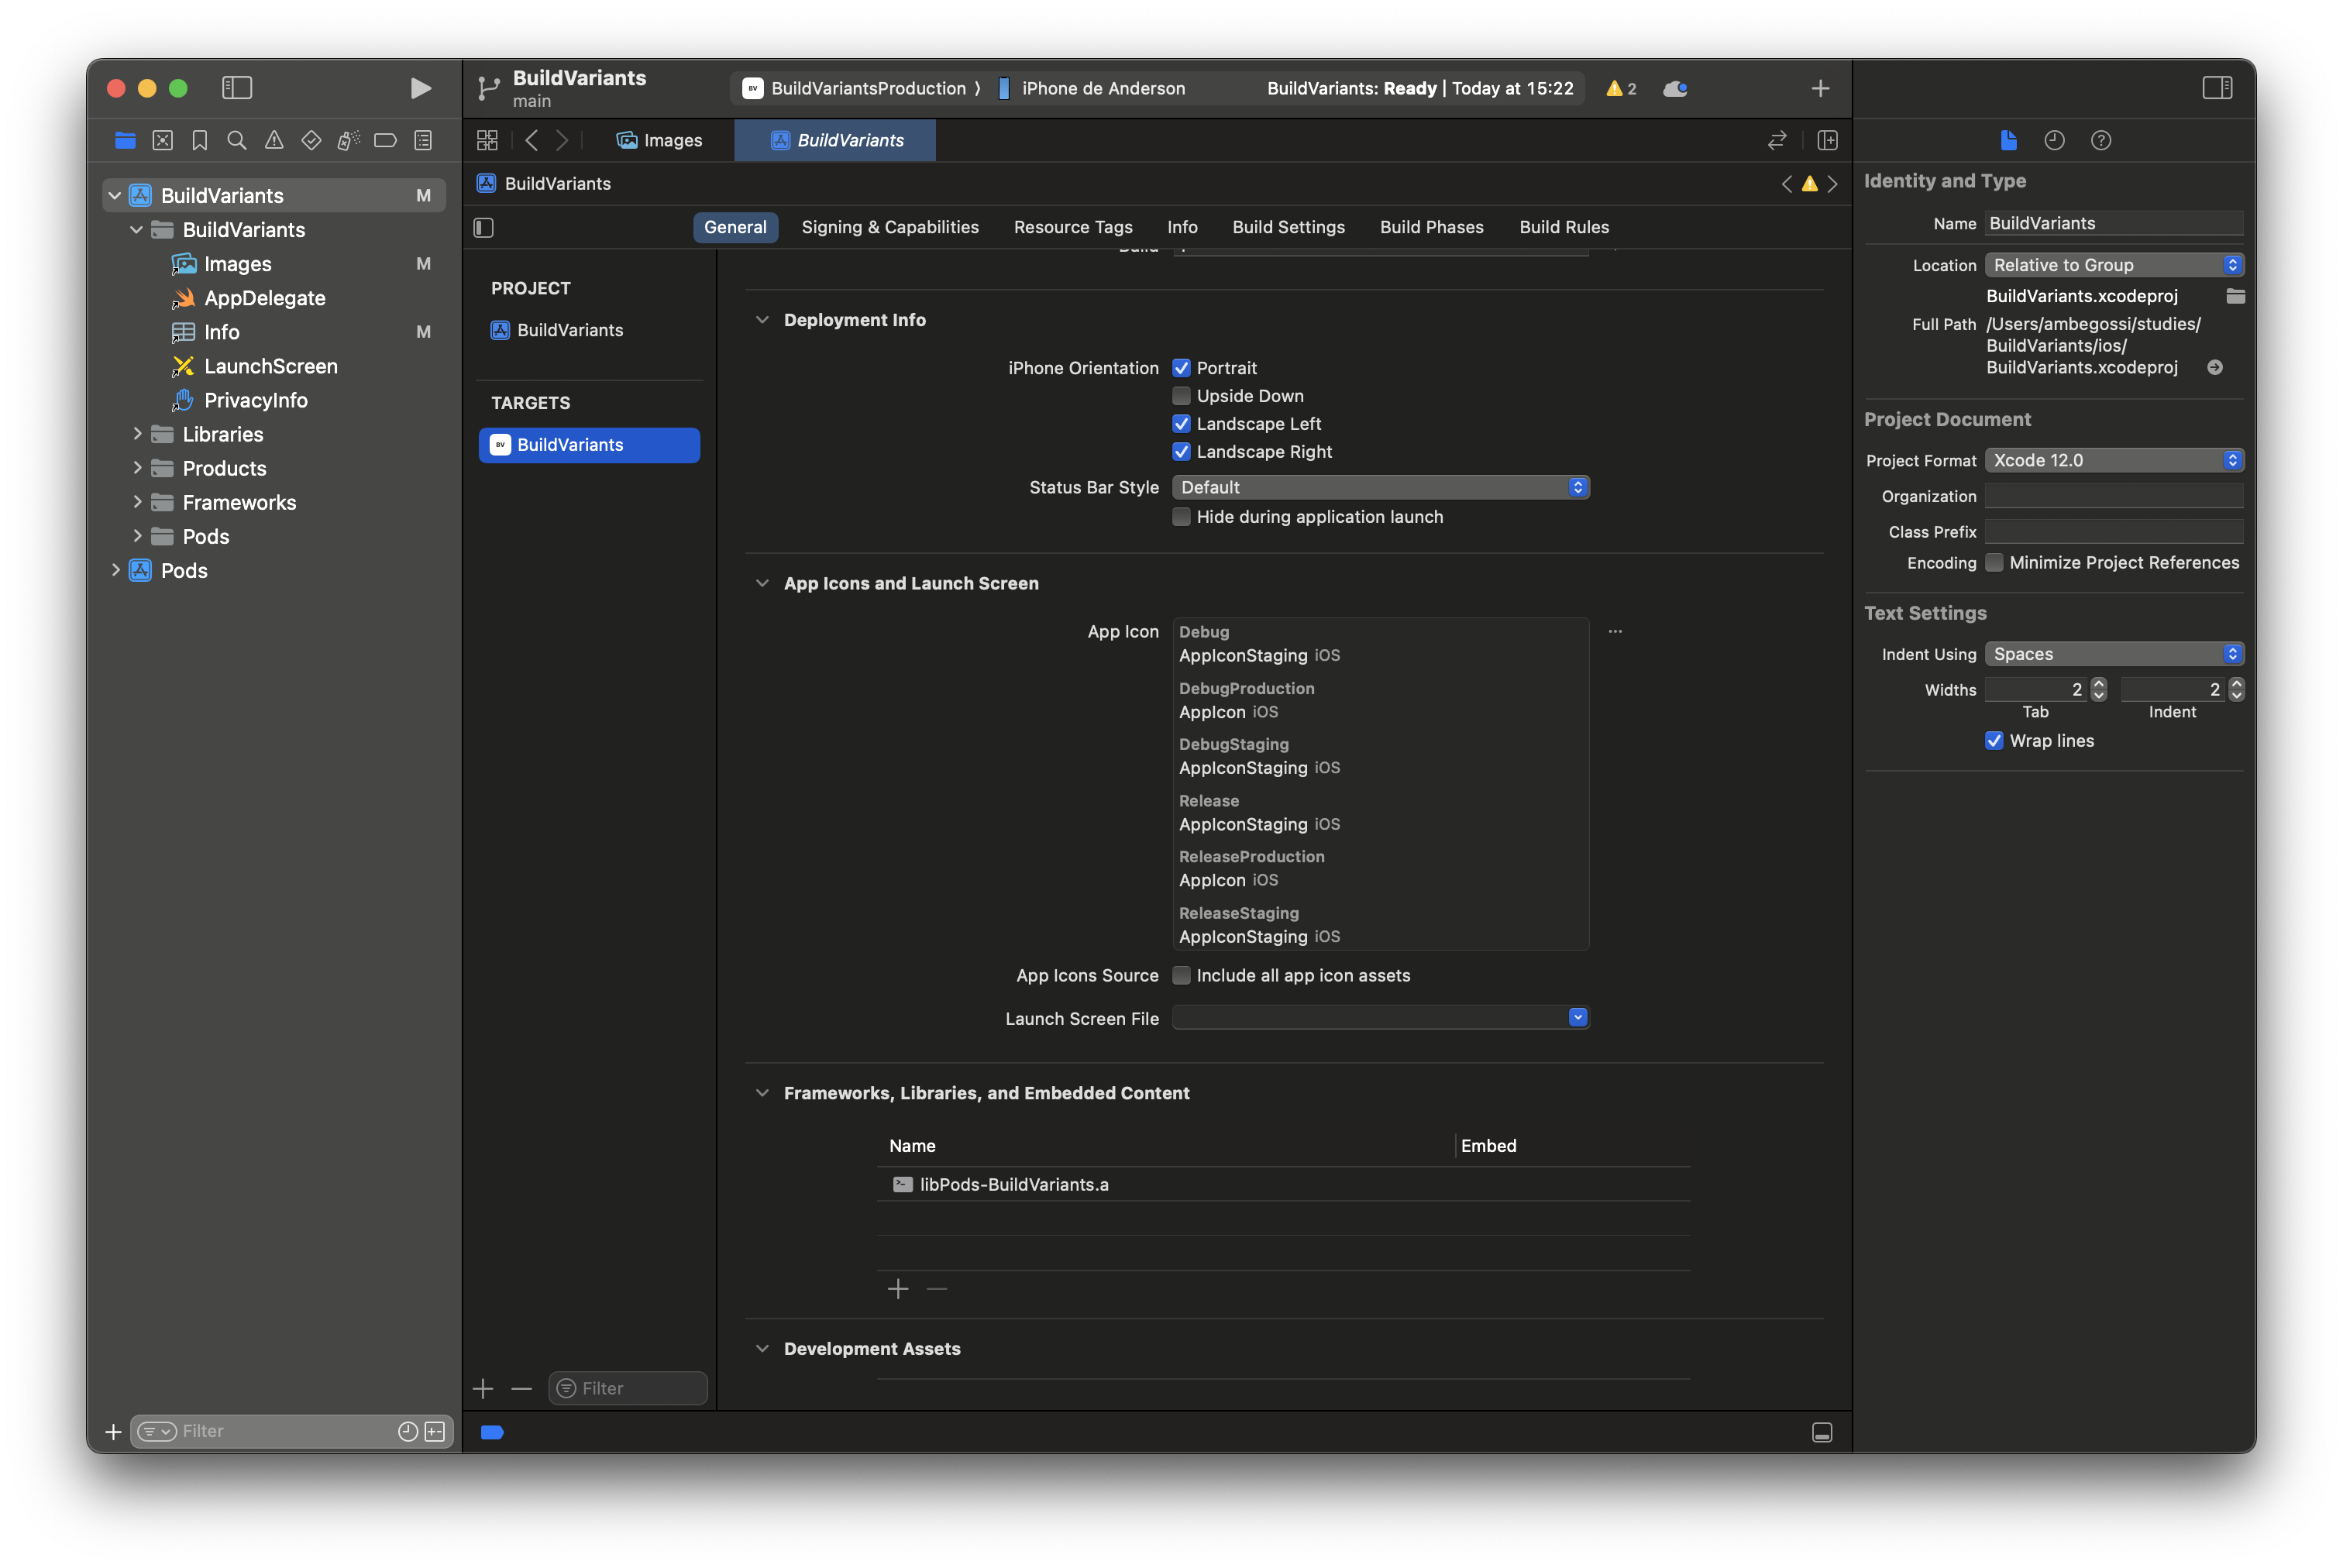Viewport: 2343px width, 1568px height.
Task: Switch to the Images editor tab
Action: 660,140
